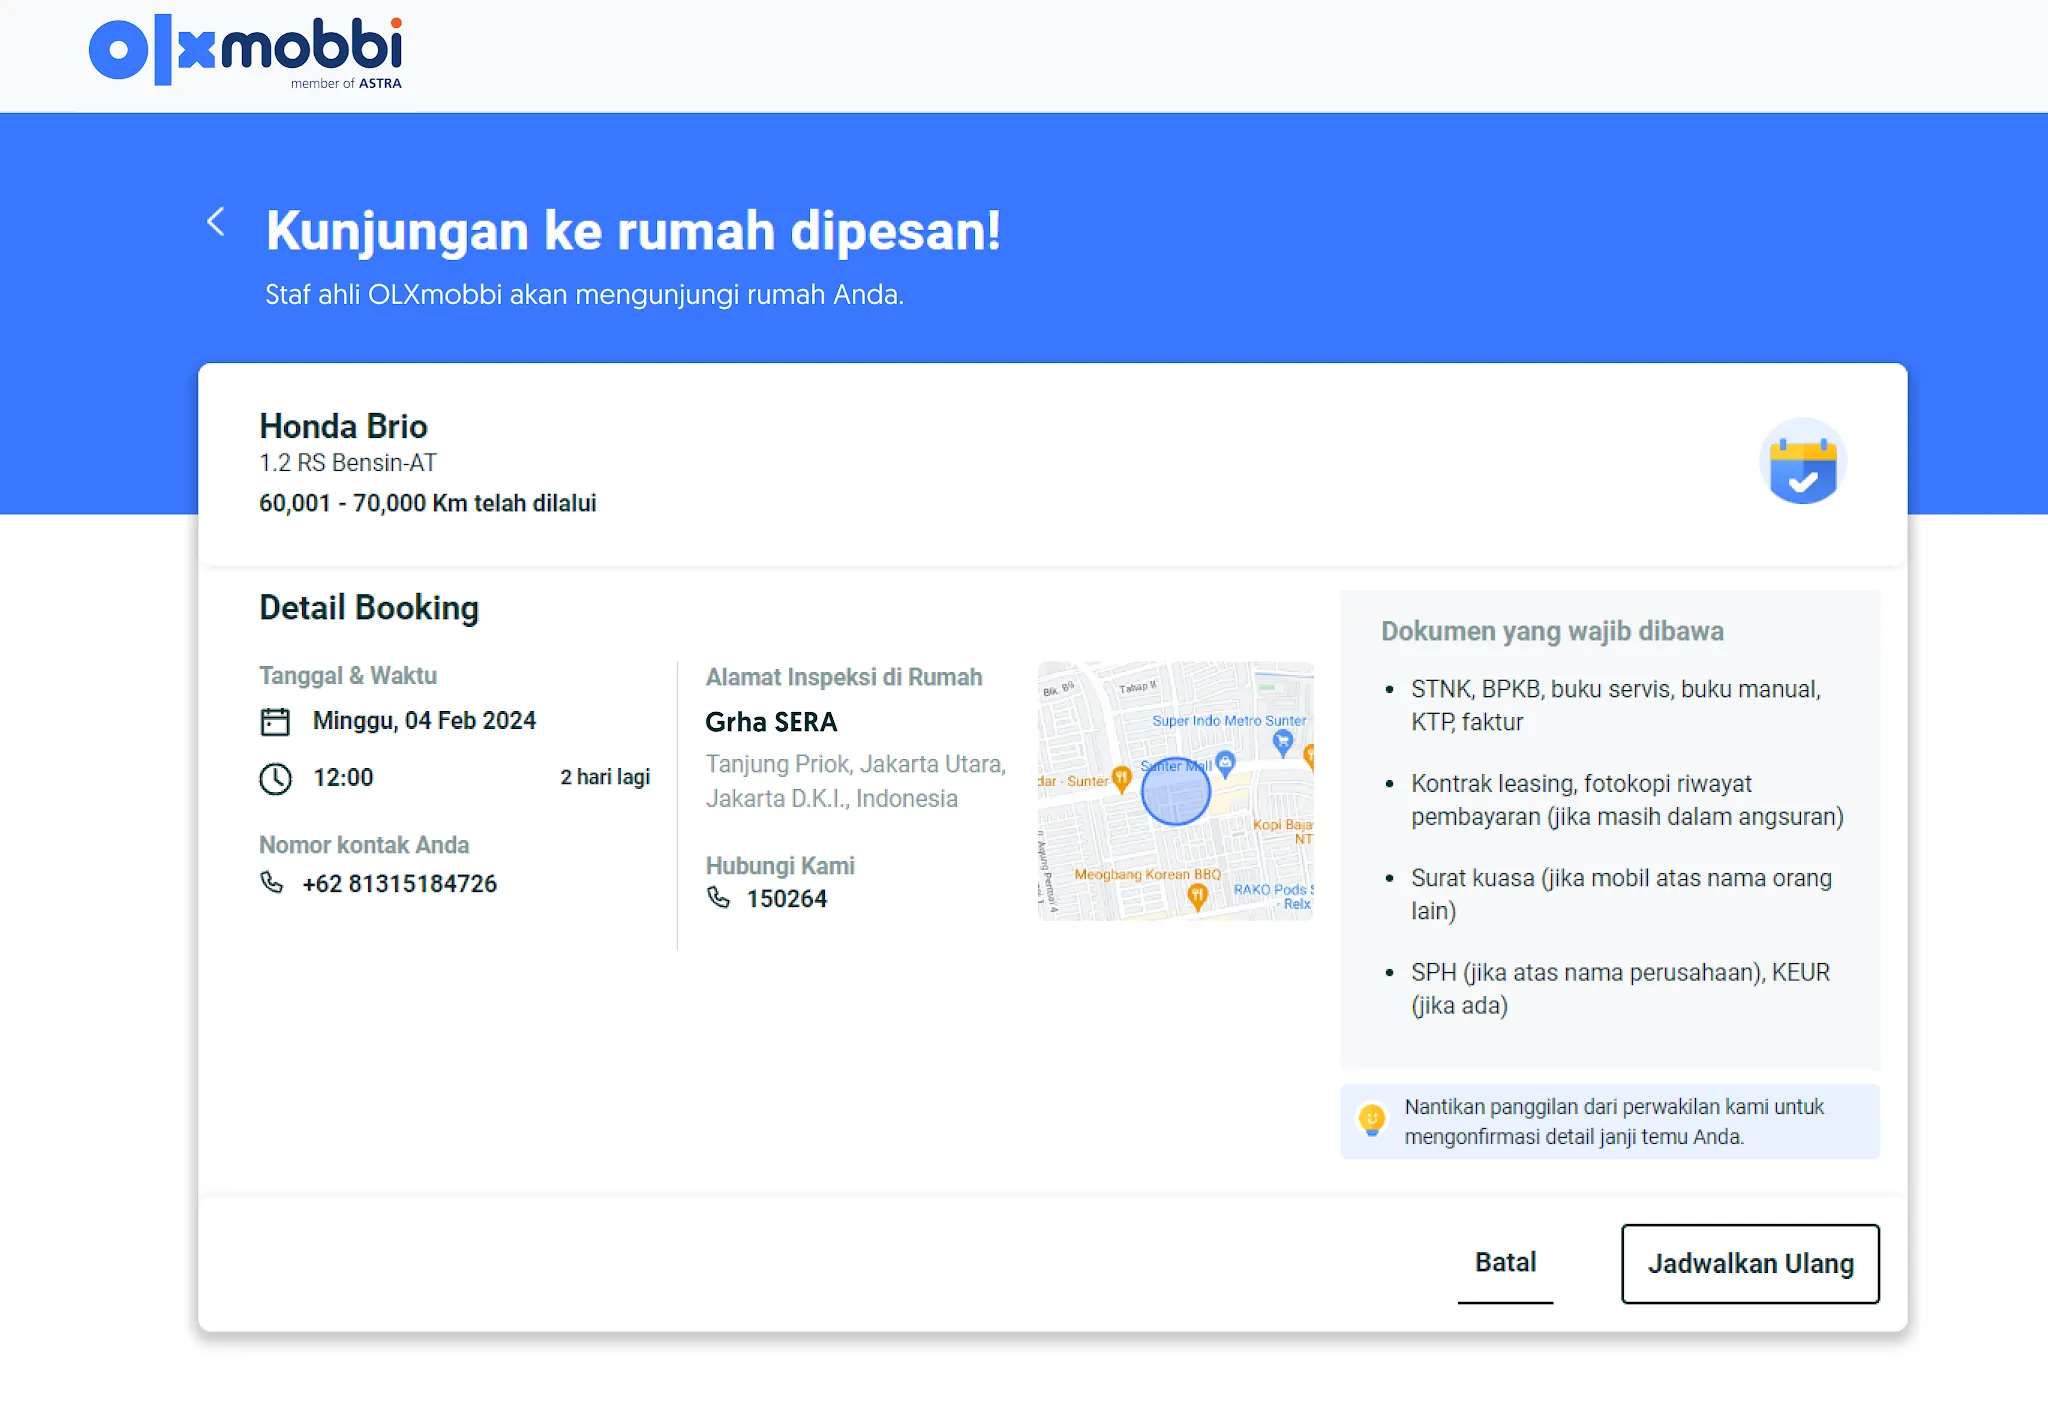Click the OLXmobbi logo
This screenshot has width=2048, height=1403.
pos(246,52)
